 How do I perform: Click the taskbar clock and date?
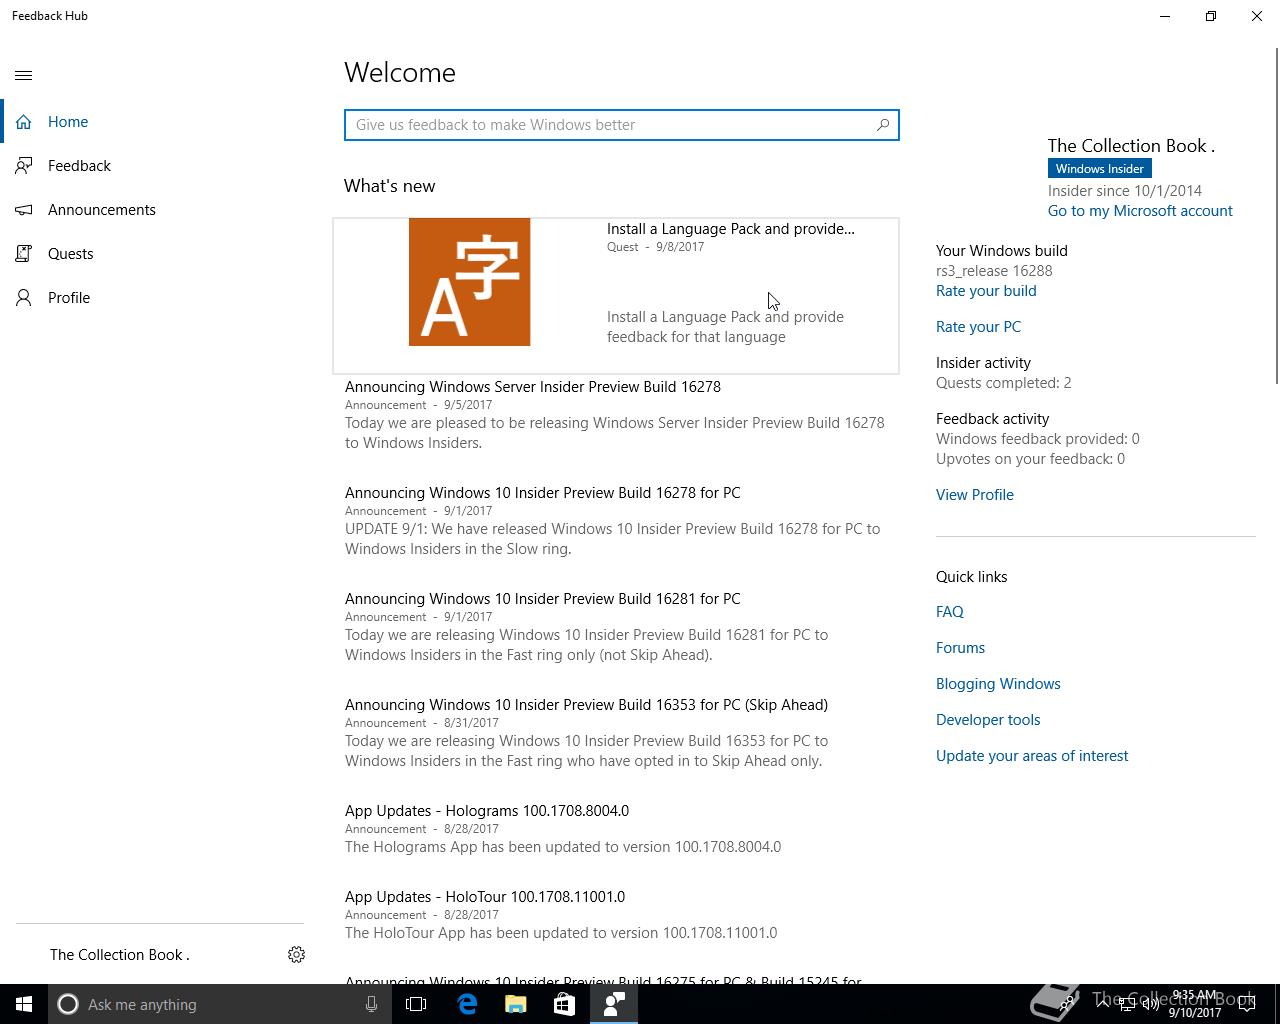point(1195,1004)
